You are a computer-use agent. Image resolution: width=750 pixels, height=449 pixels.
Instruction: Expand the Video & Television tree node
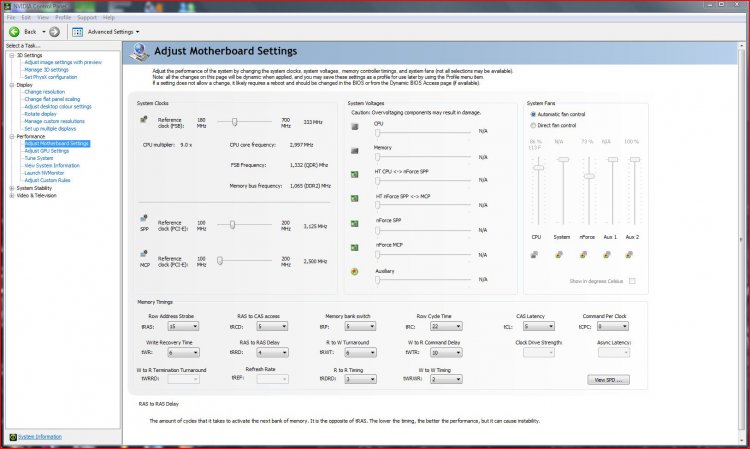coord(11,196)
